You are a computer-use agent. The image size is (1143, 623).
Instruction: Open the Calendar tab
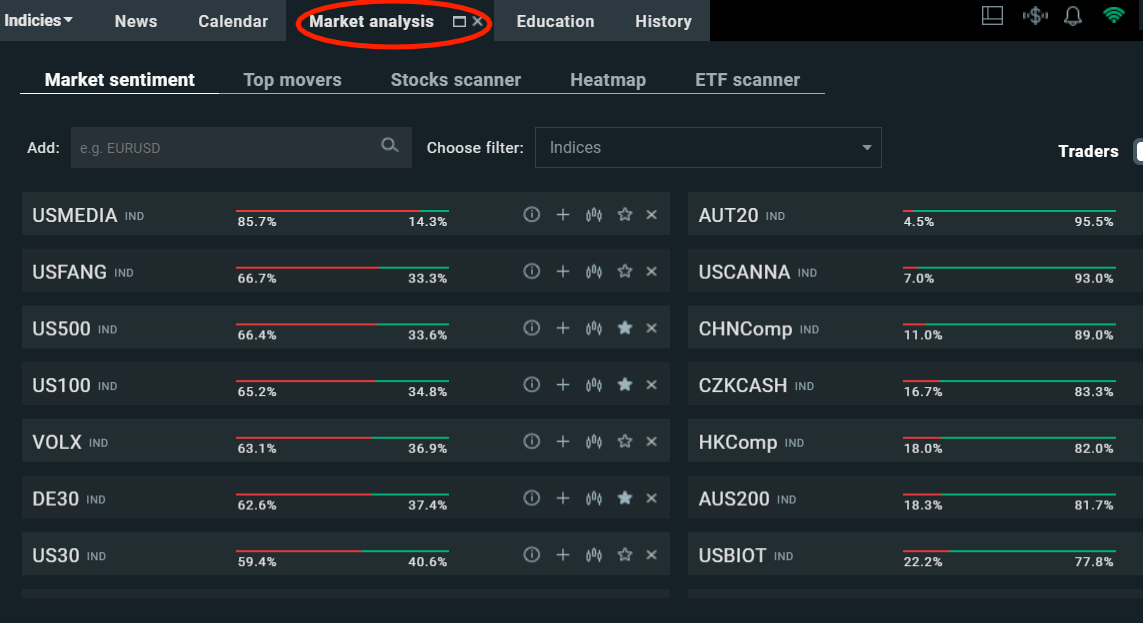233,21
